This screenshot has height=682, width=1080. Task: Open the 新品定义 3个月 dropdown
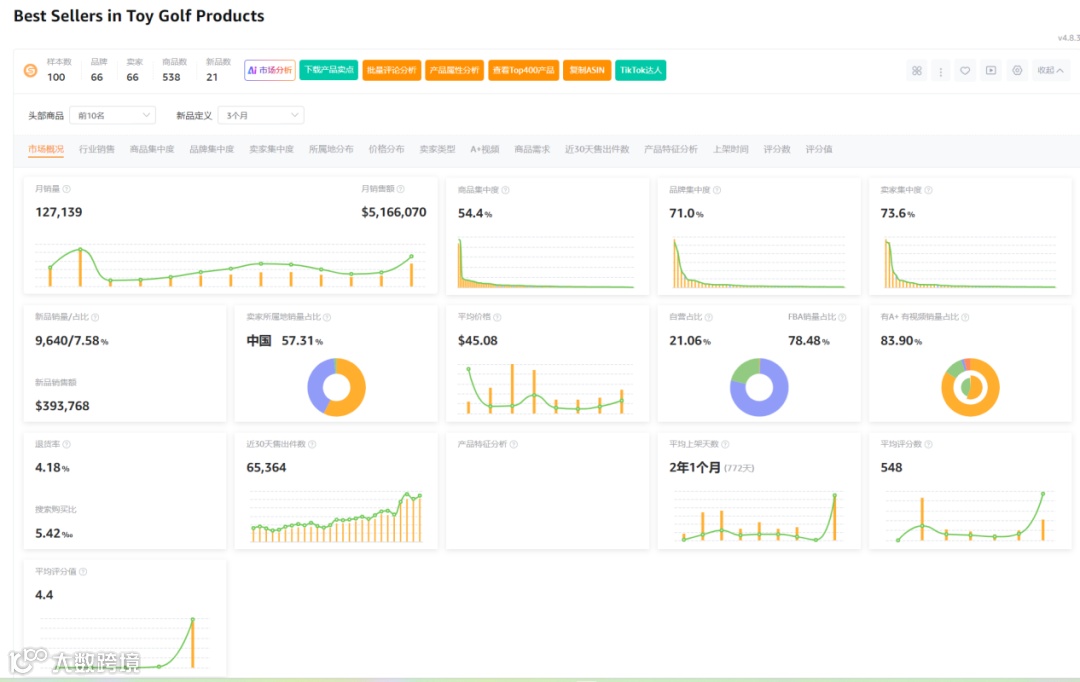tap(260, 115)
